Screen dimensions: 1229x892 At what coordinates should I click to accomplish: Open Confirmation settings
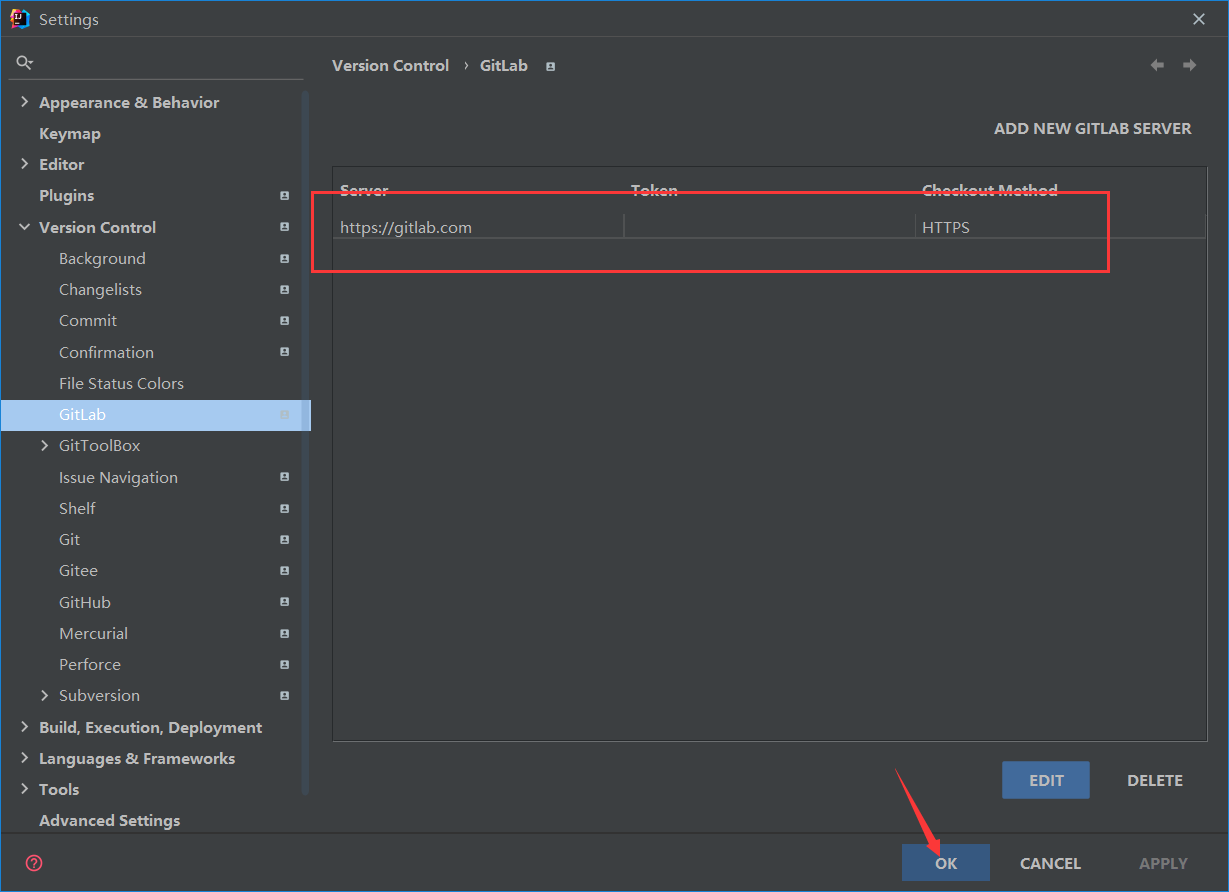click(x=106, y=352)
